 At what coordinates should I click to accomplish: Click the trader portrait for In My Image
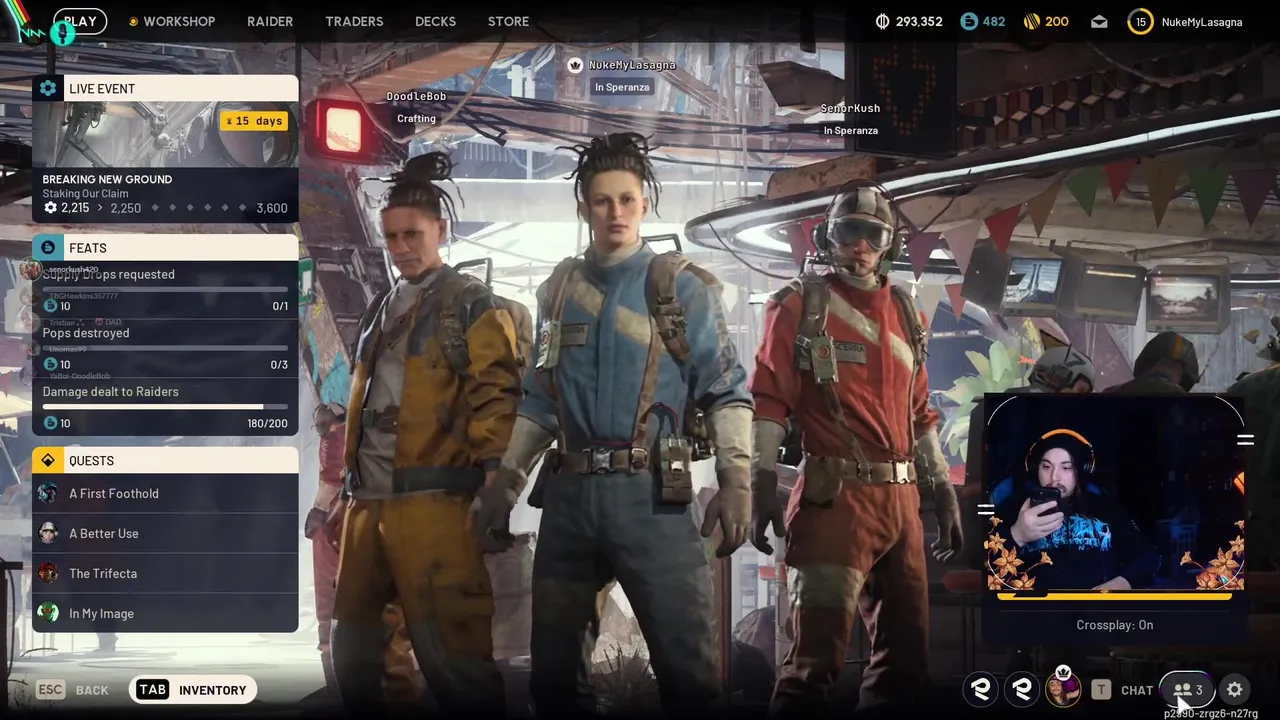(x=48, y=613)
